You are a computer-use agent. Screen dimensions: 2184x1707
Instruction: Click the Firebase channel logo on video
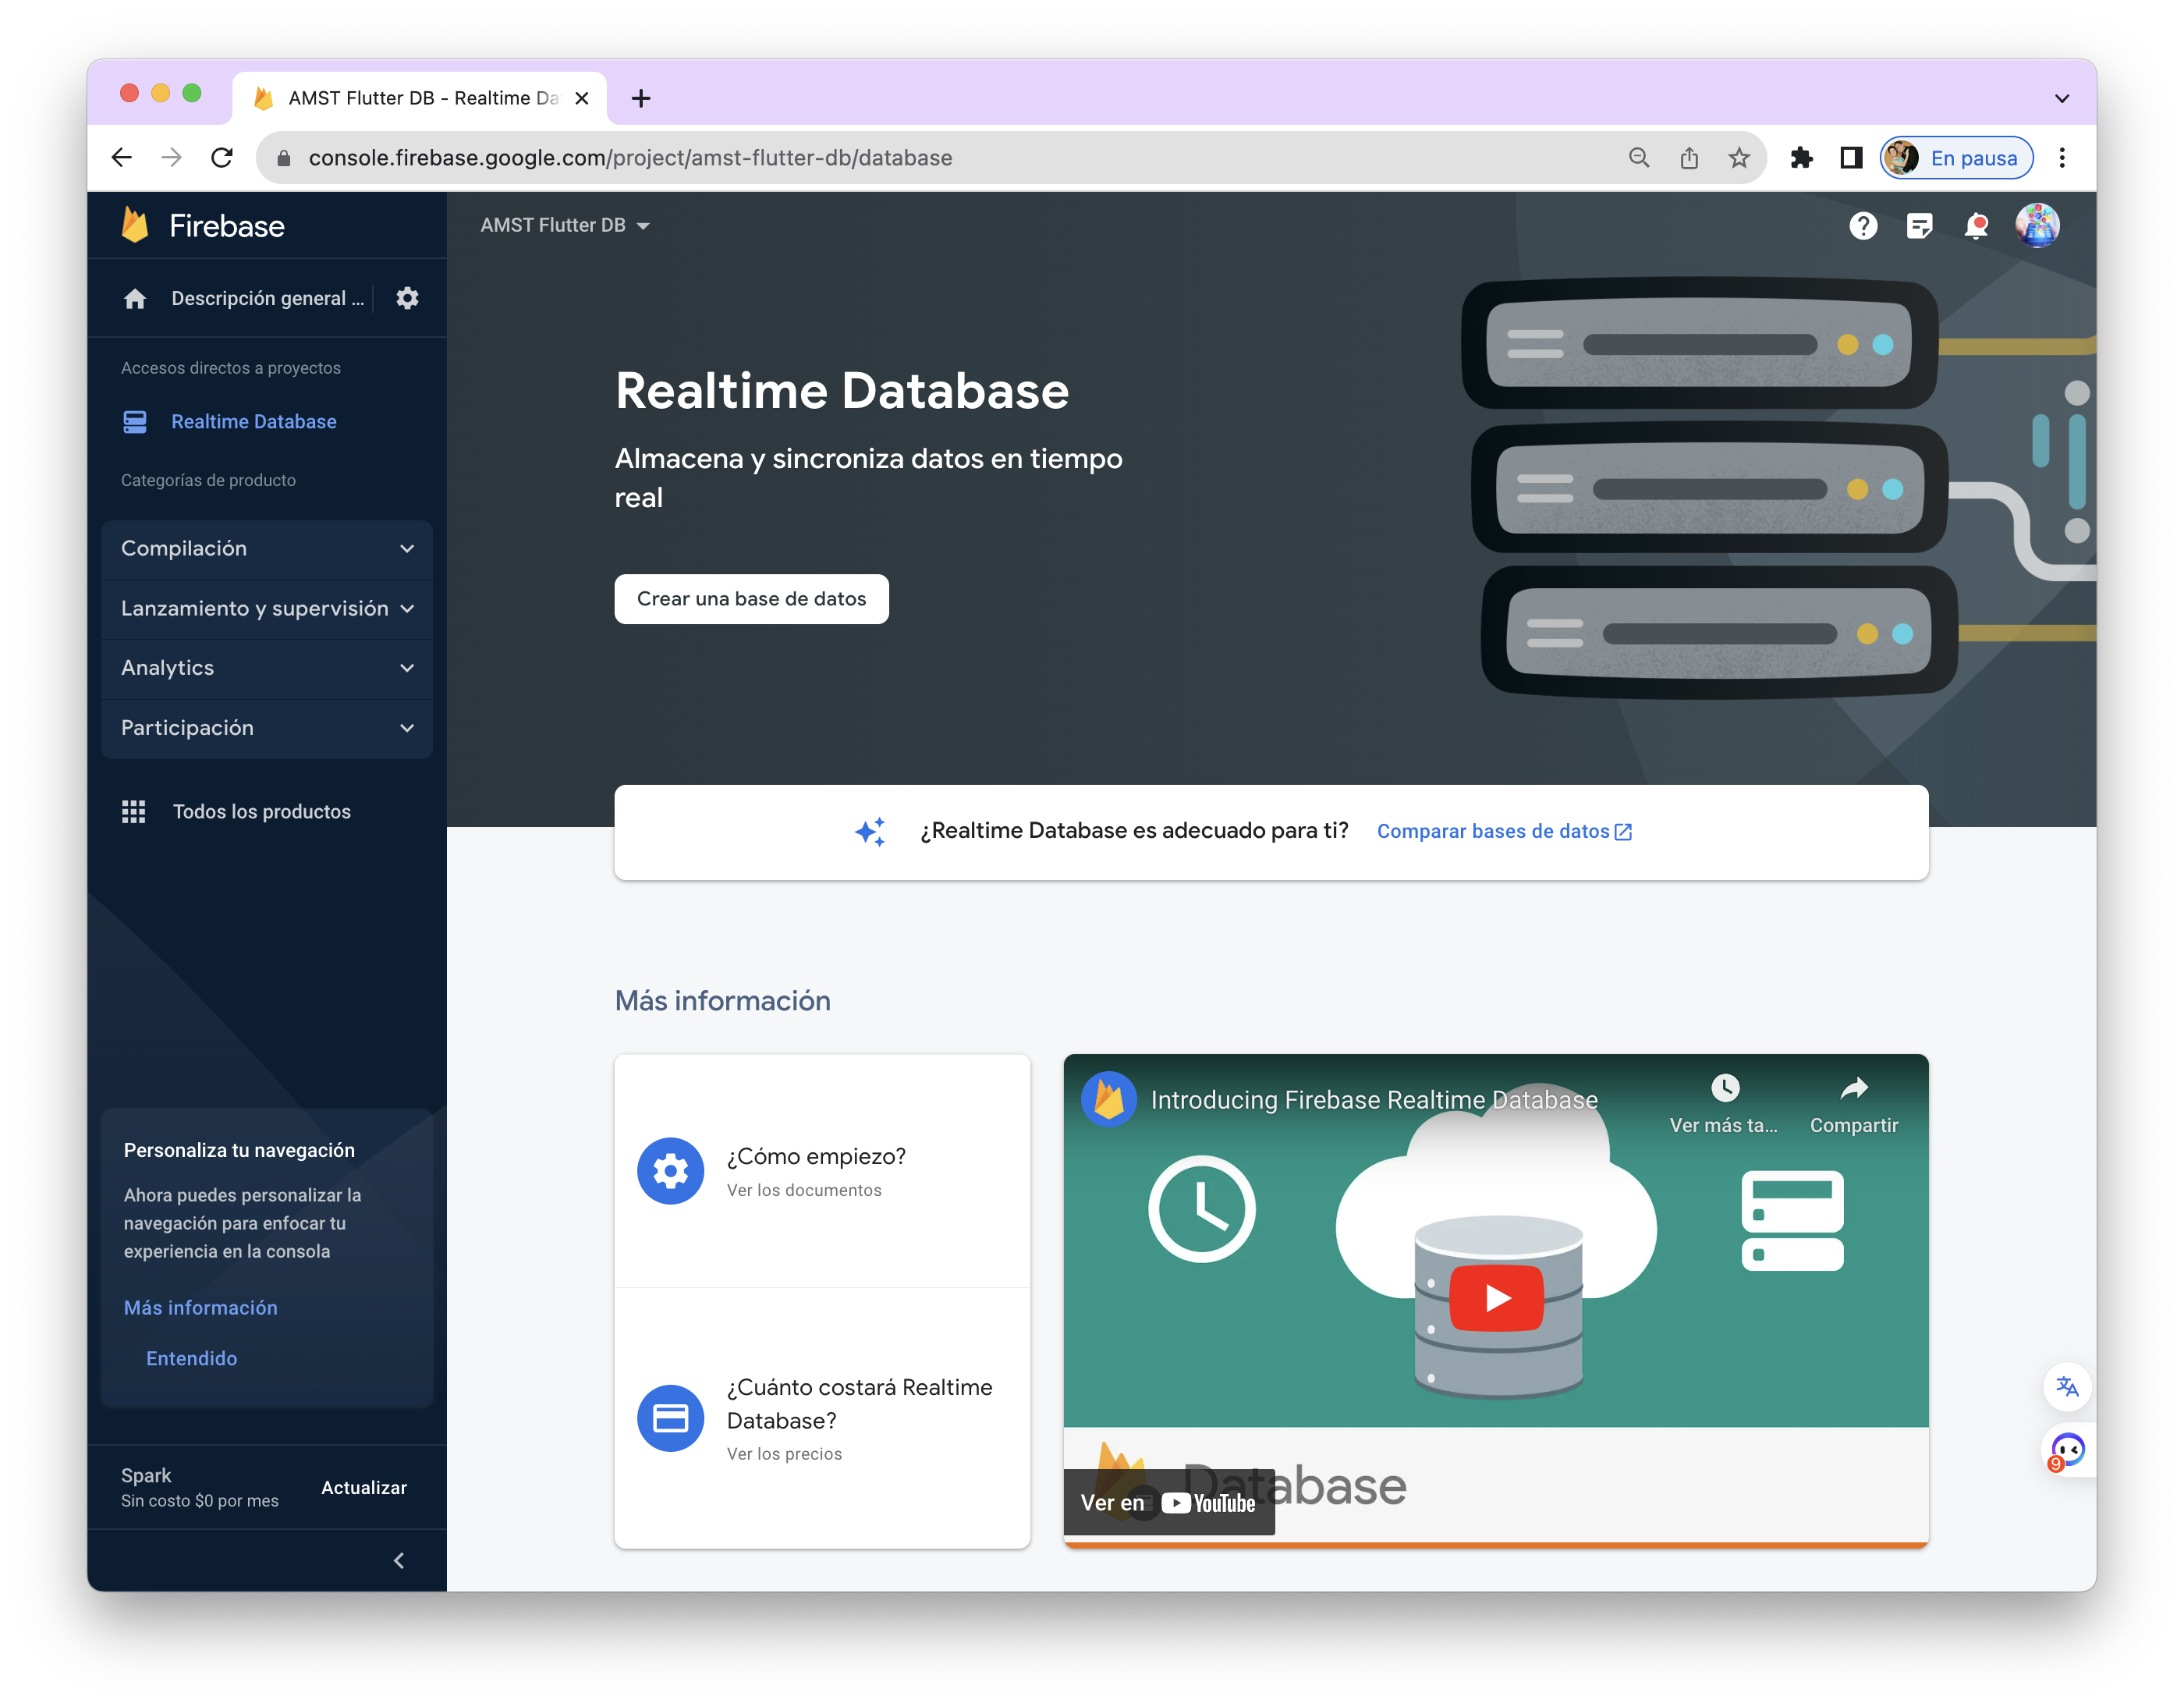pyautogui.click(x=1109, y=1099)
